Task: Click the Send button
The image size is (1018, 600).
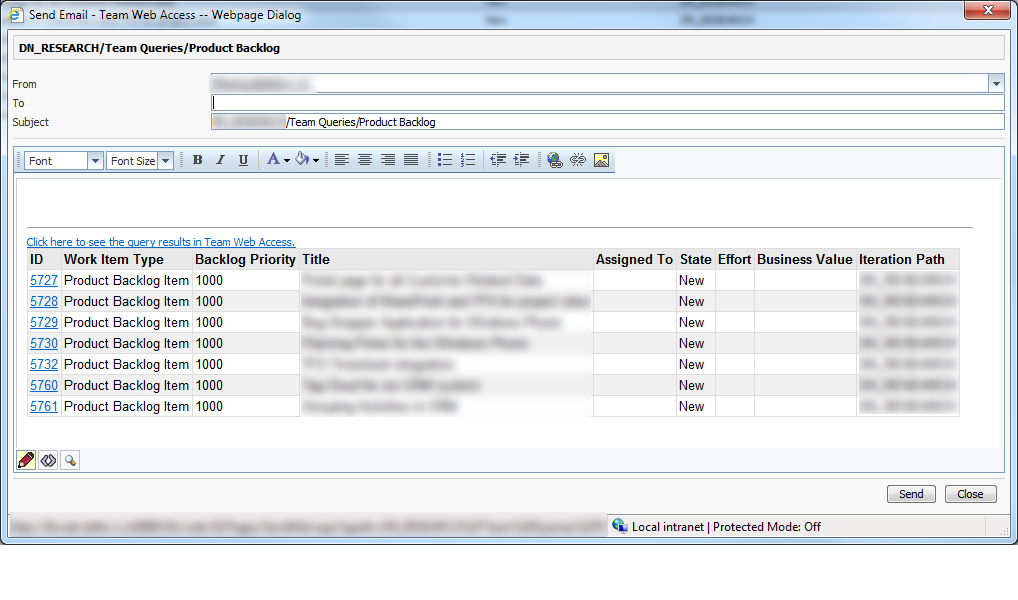Action: coord(911,494)
